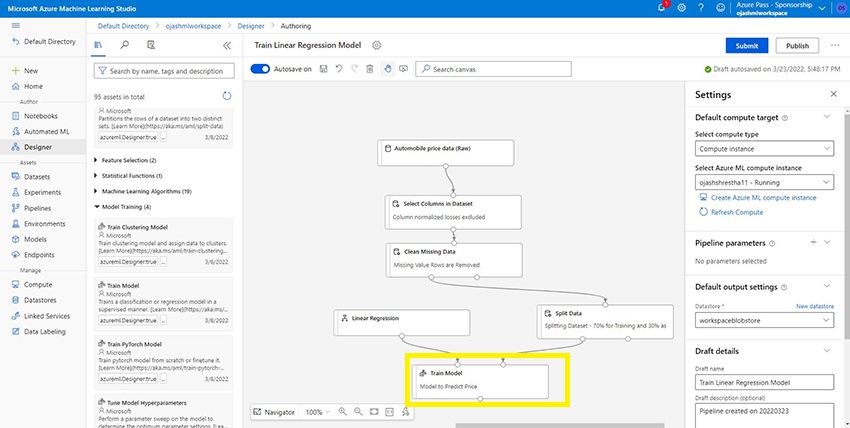Open pipeline settings gear next to title
850x428 pixels.
point(376,46)
